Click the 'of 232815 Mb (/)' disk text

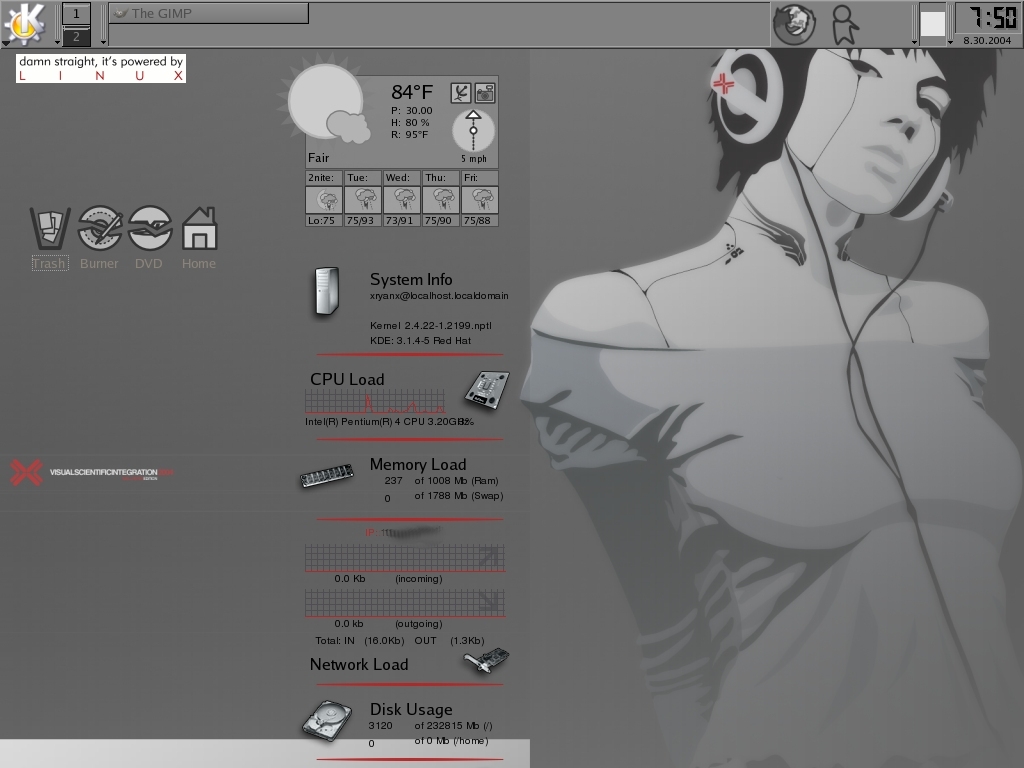tap(453, 726)
